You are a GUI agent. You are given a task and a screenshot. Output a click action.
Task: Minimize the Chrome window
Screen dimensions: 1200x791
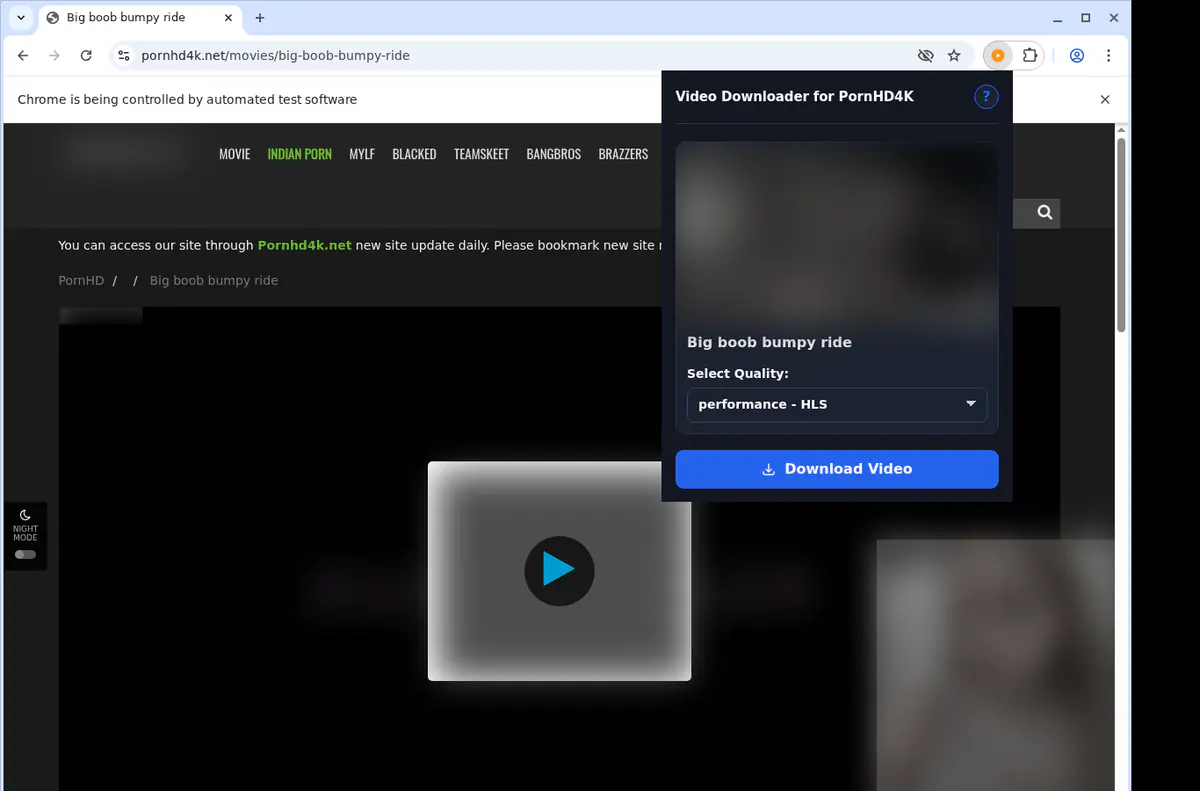click(x=1059, y=18)
